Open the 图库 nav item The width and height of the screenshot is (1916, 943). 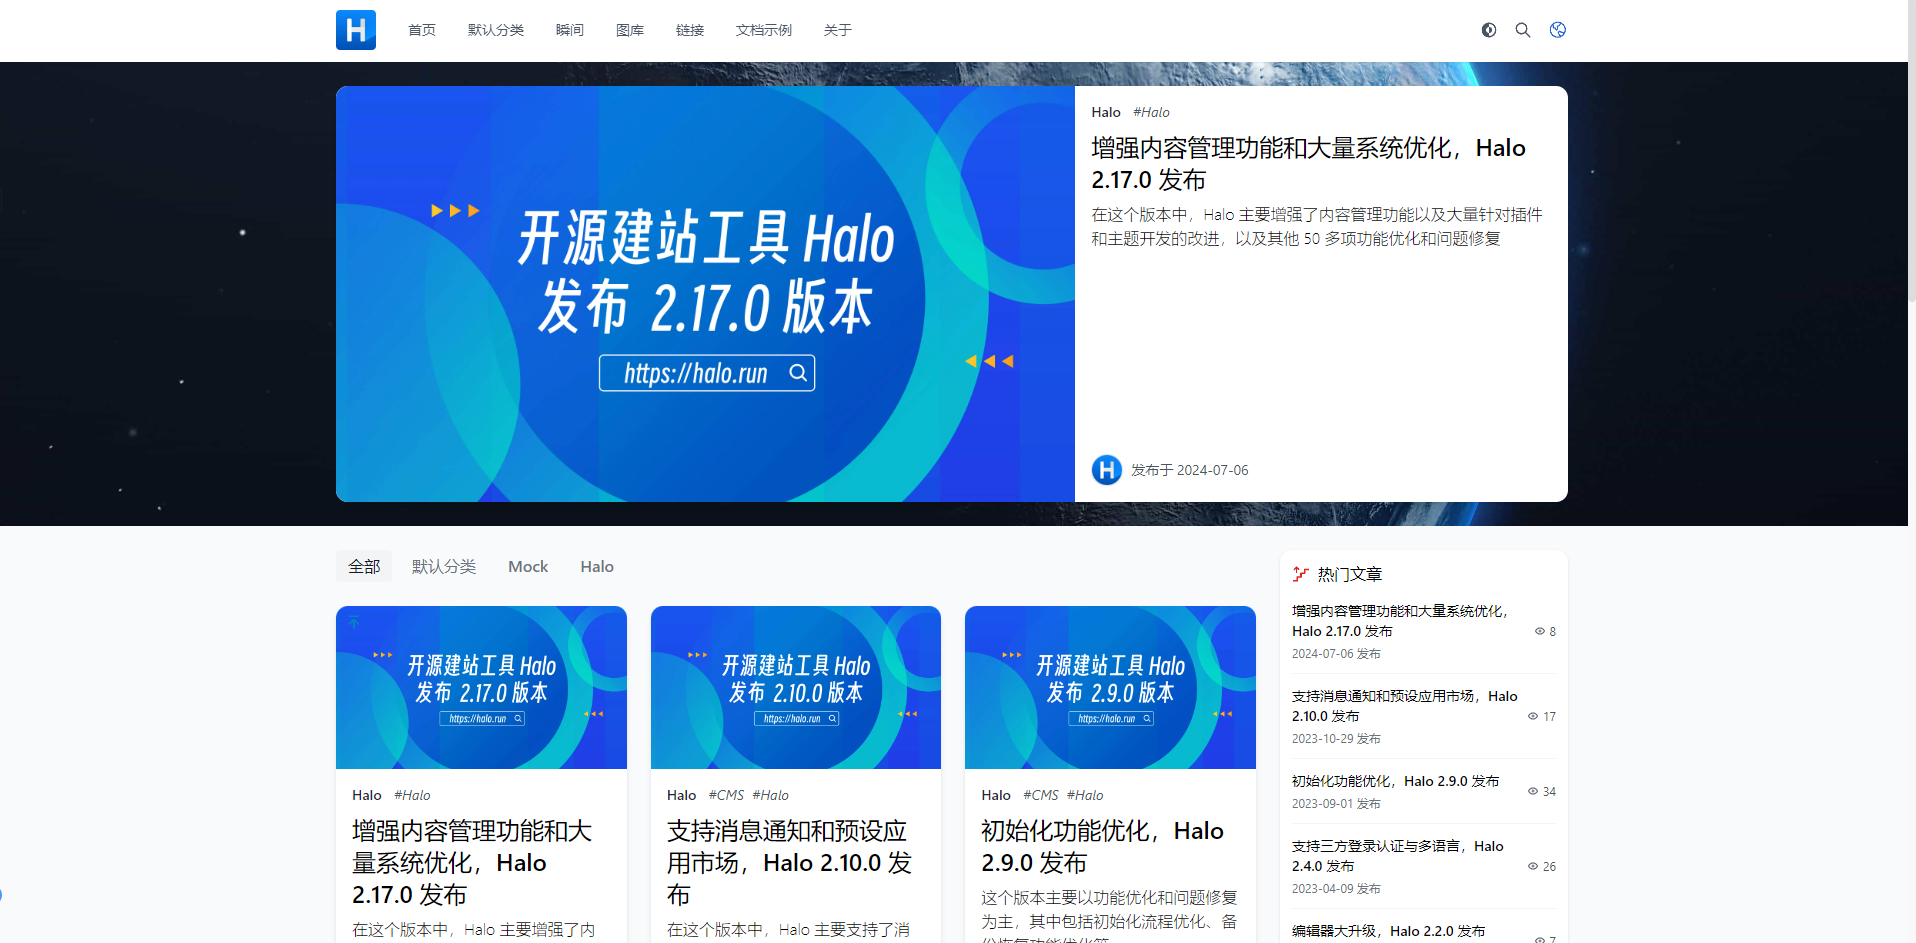coord(630,30)
